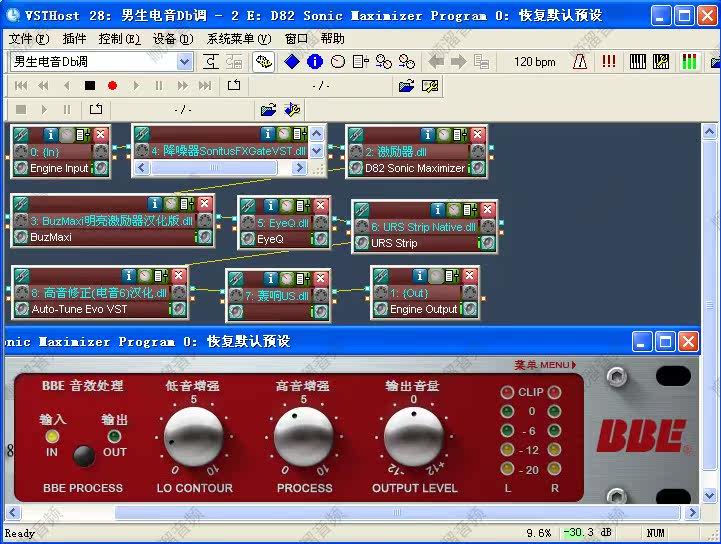
Task: Click the info icon on BuzMaxi module
Action: [154, 203]
